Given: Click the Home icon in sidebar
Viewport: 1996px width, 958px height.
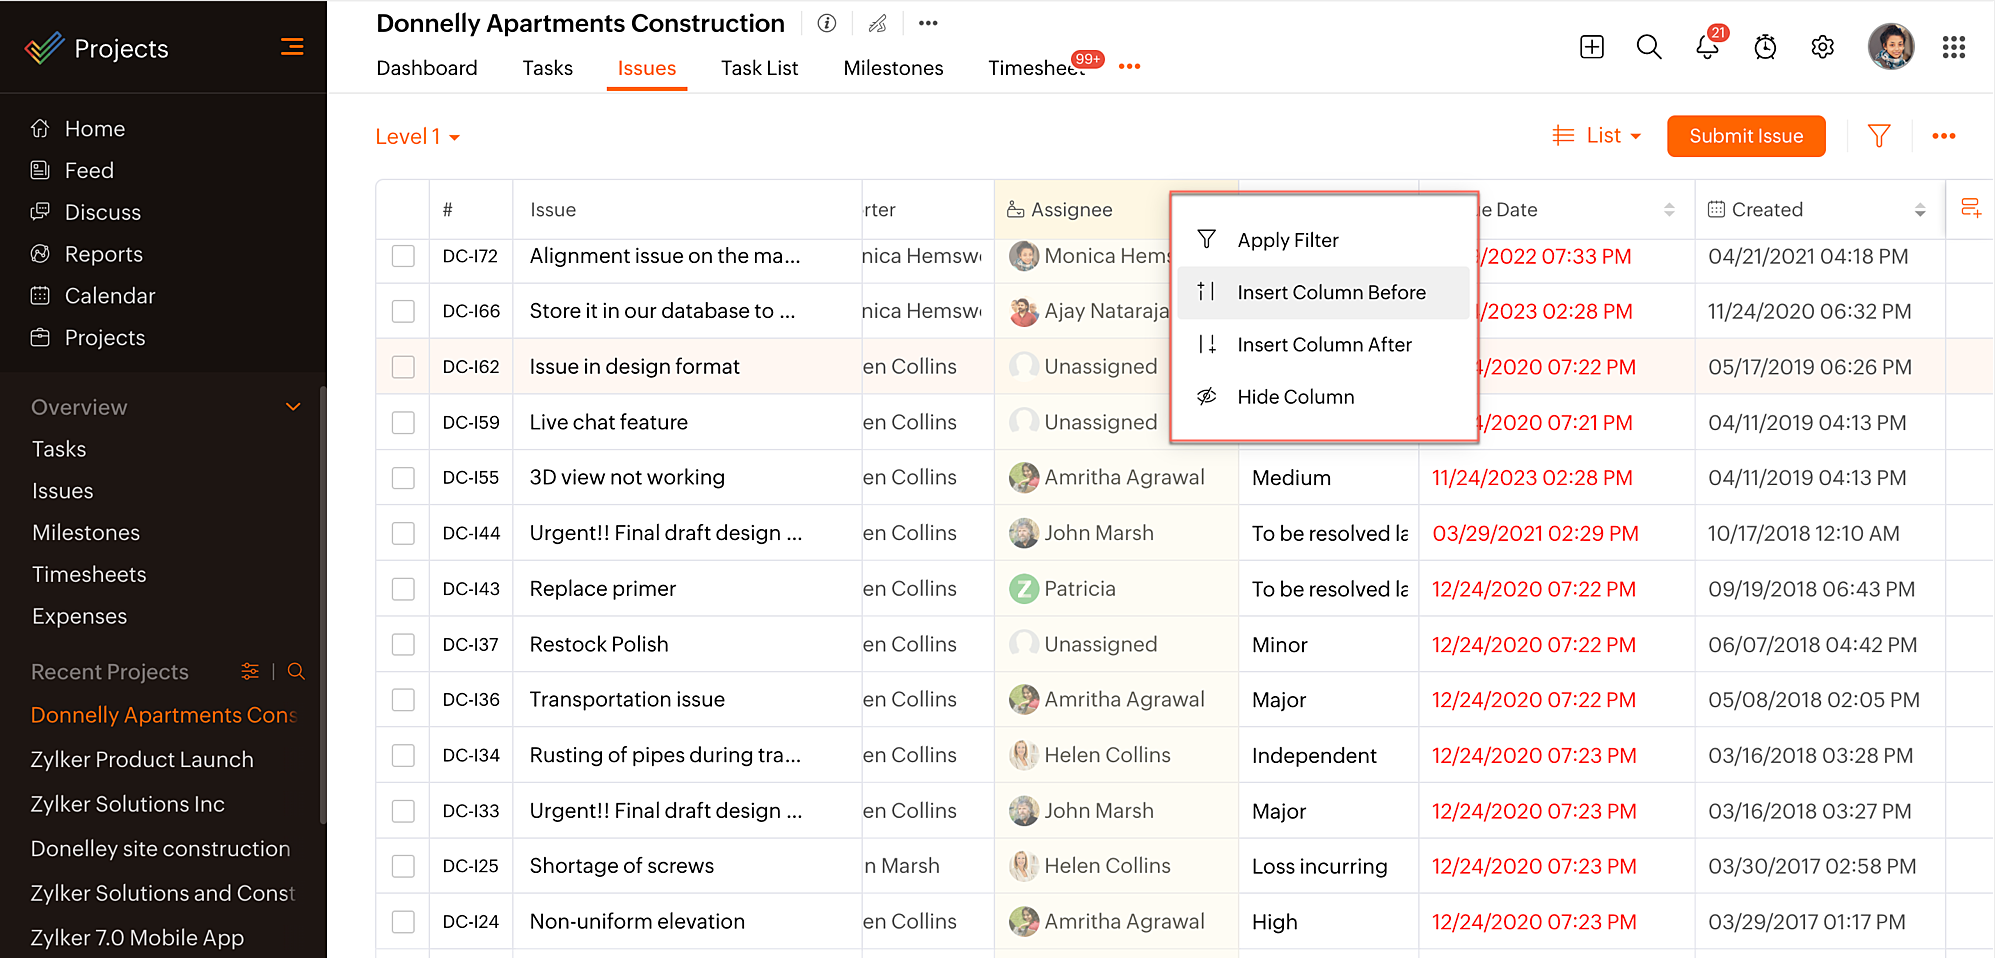Looking at the screenshot, I should point(40,128).
